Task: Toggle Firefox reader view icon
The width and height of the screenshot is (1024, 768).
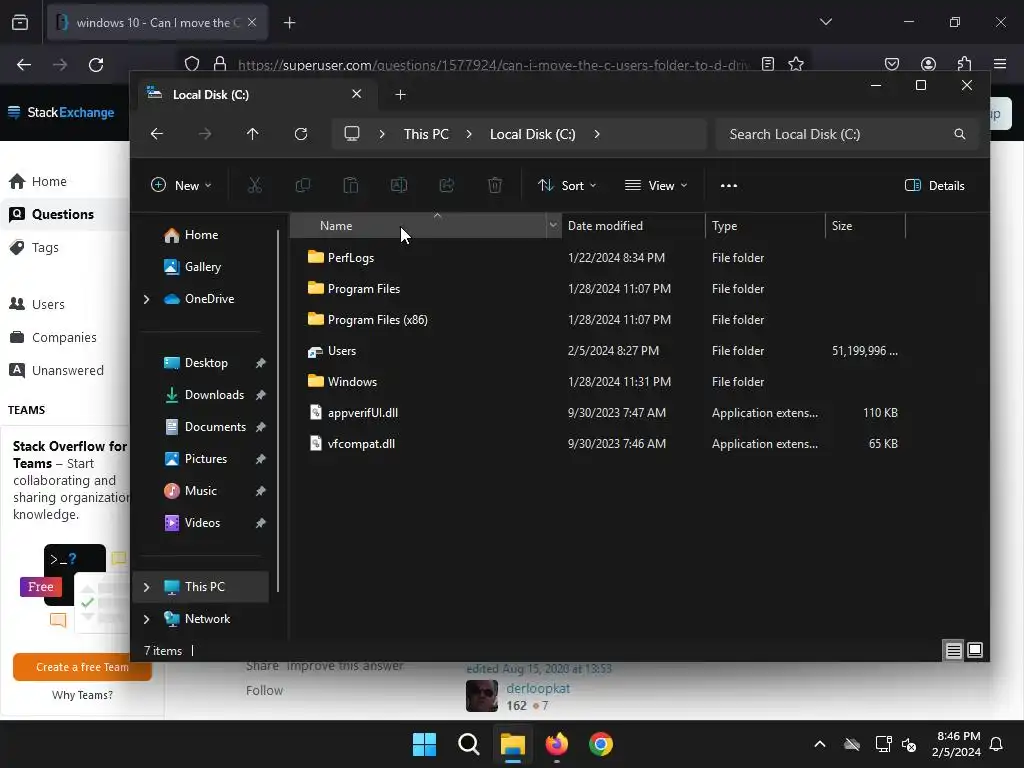Action: [x=768, y=64]
